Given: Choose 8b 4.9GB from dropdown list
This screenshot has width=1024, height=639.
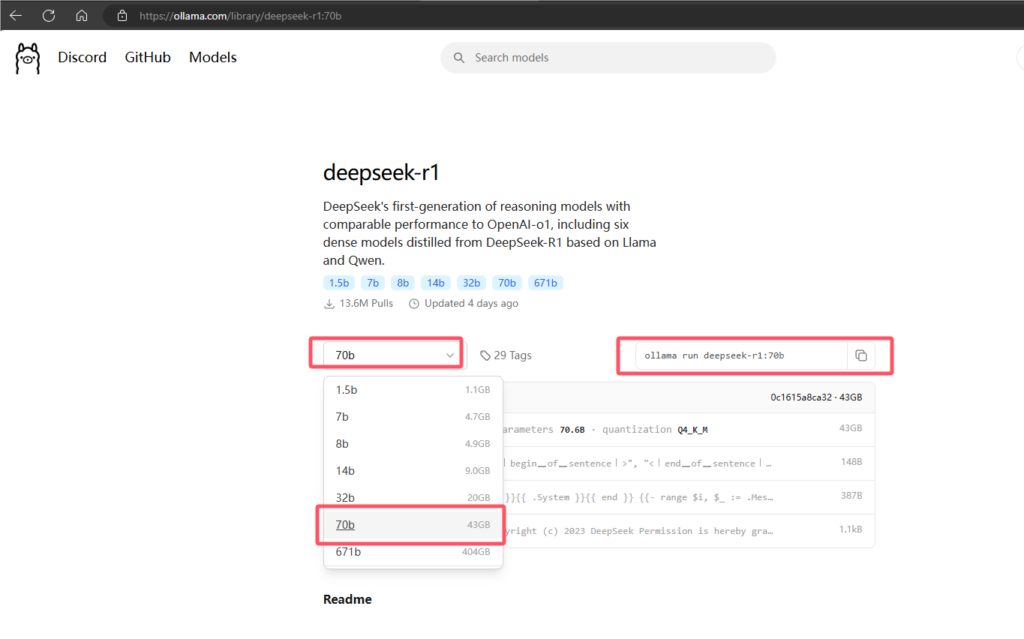Looking at the screenshot, I should click(413, 444).
